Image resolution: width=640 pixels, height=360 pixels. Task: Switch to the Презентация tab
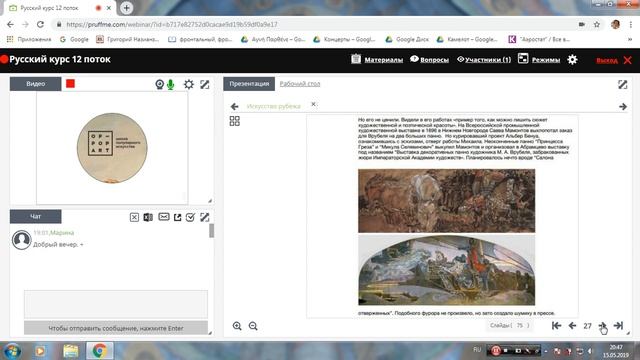(x=249, y=84)
